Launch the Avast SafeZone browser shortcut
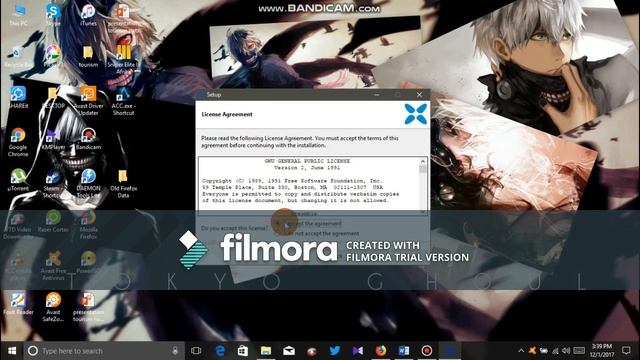The width and height of the screenshot is (640, 360). 53,307
